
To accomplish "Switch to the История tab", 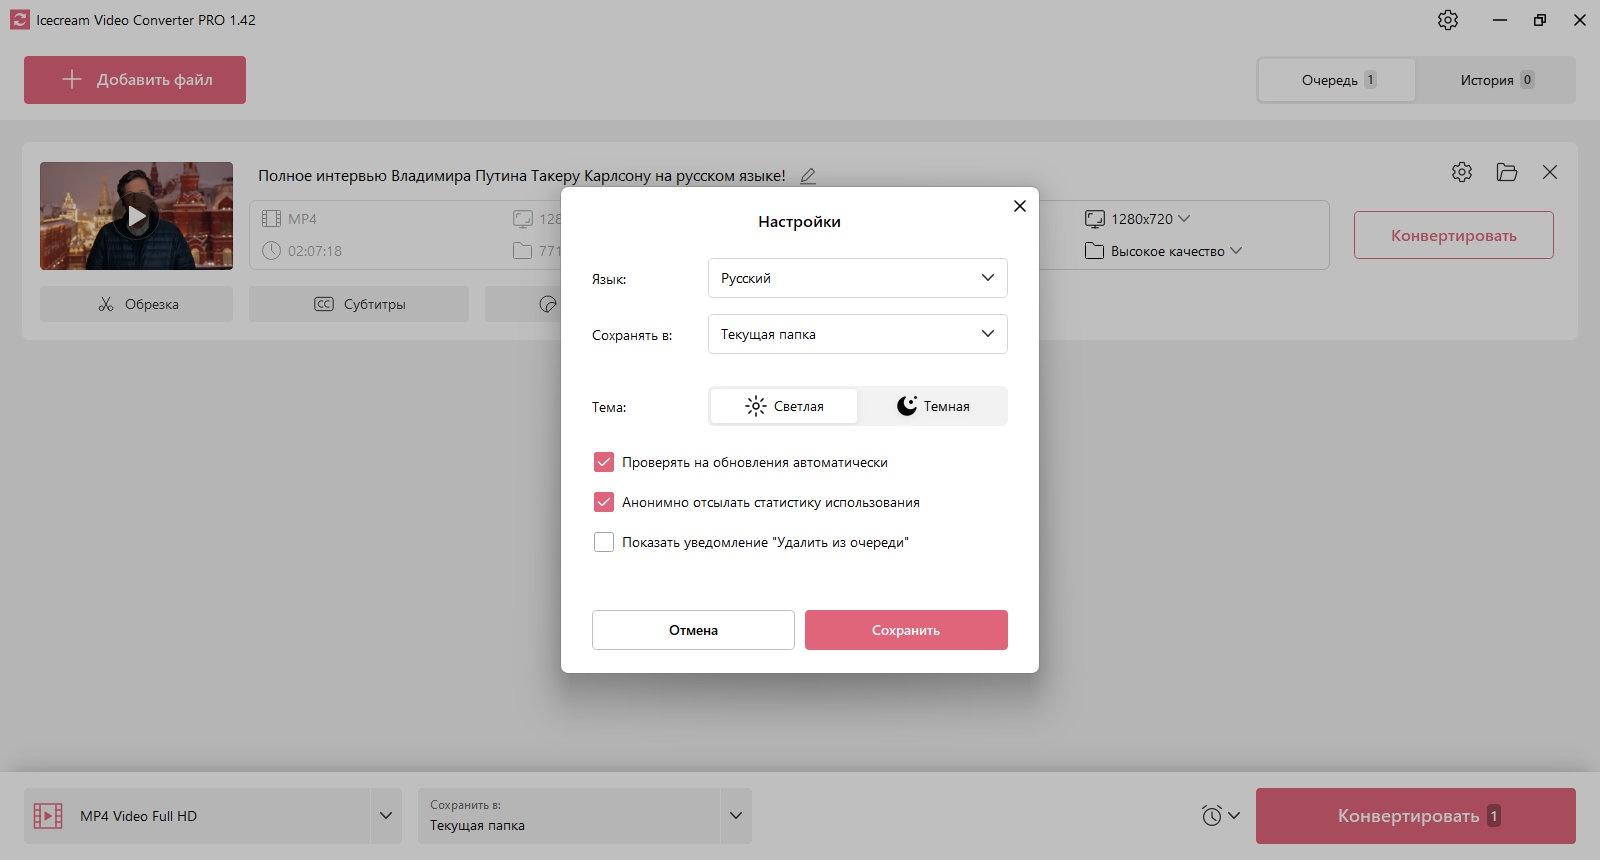I will click(x=1496, y=80).
